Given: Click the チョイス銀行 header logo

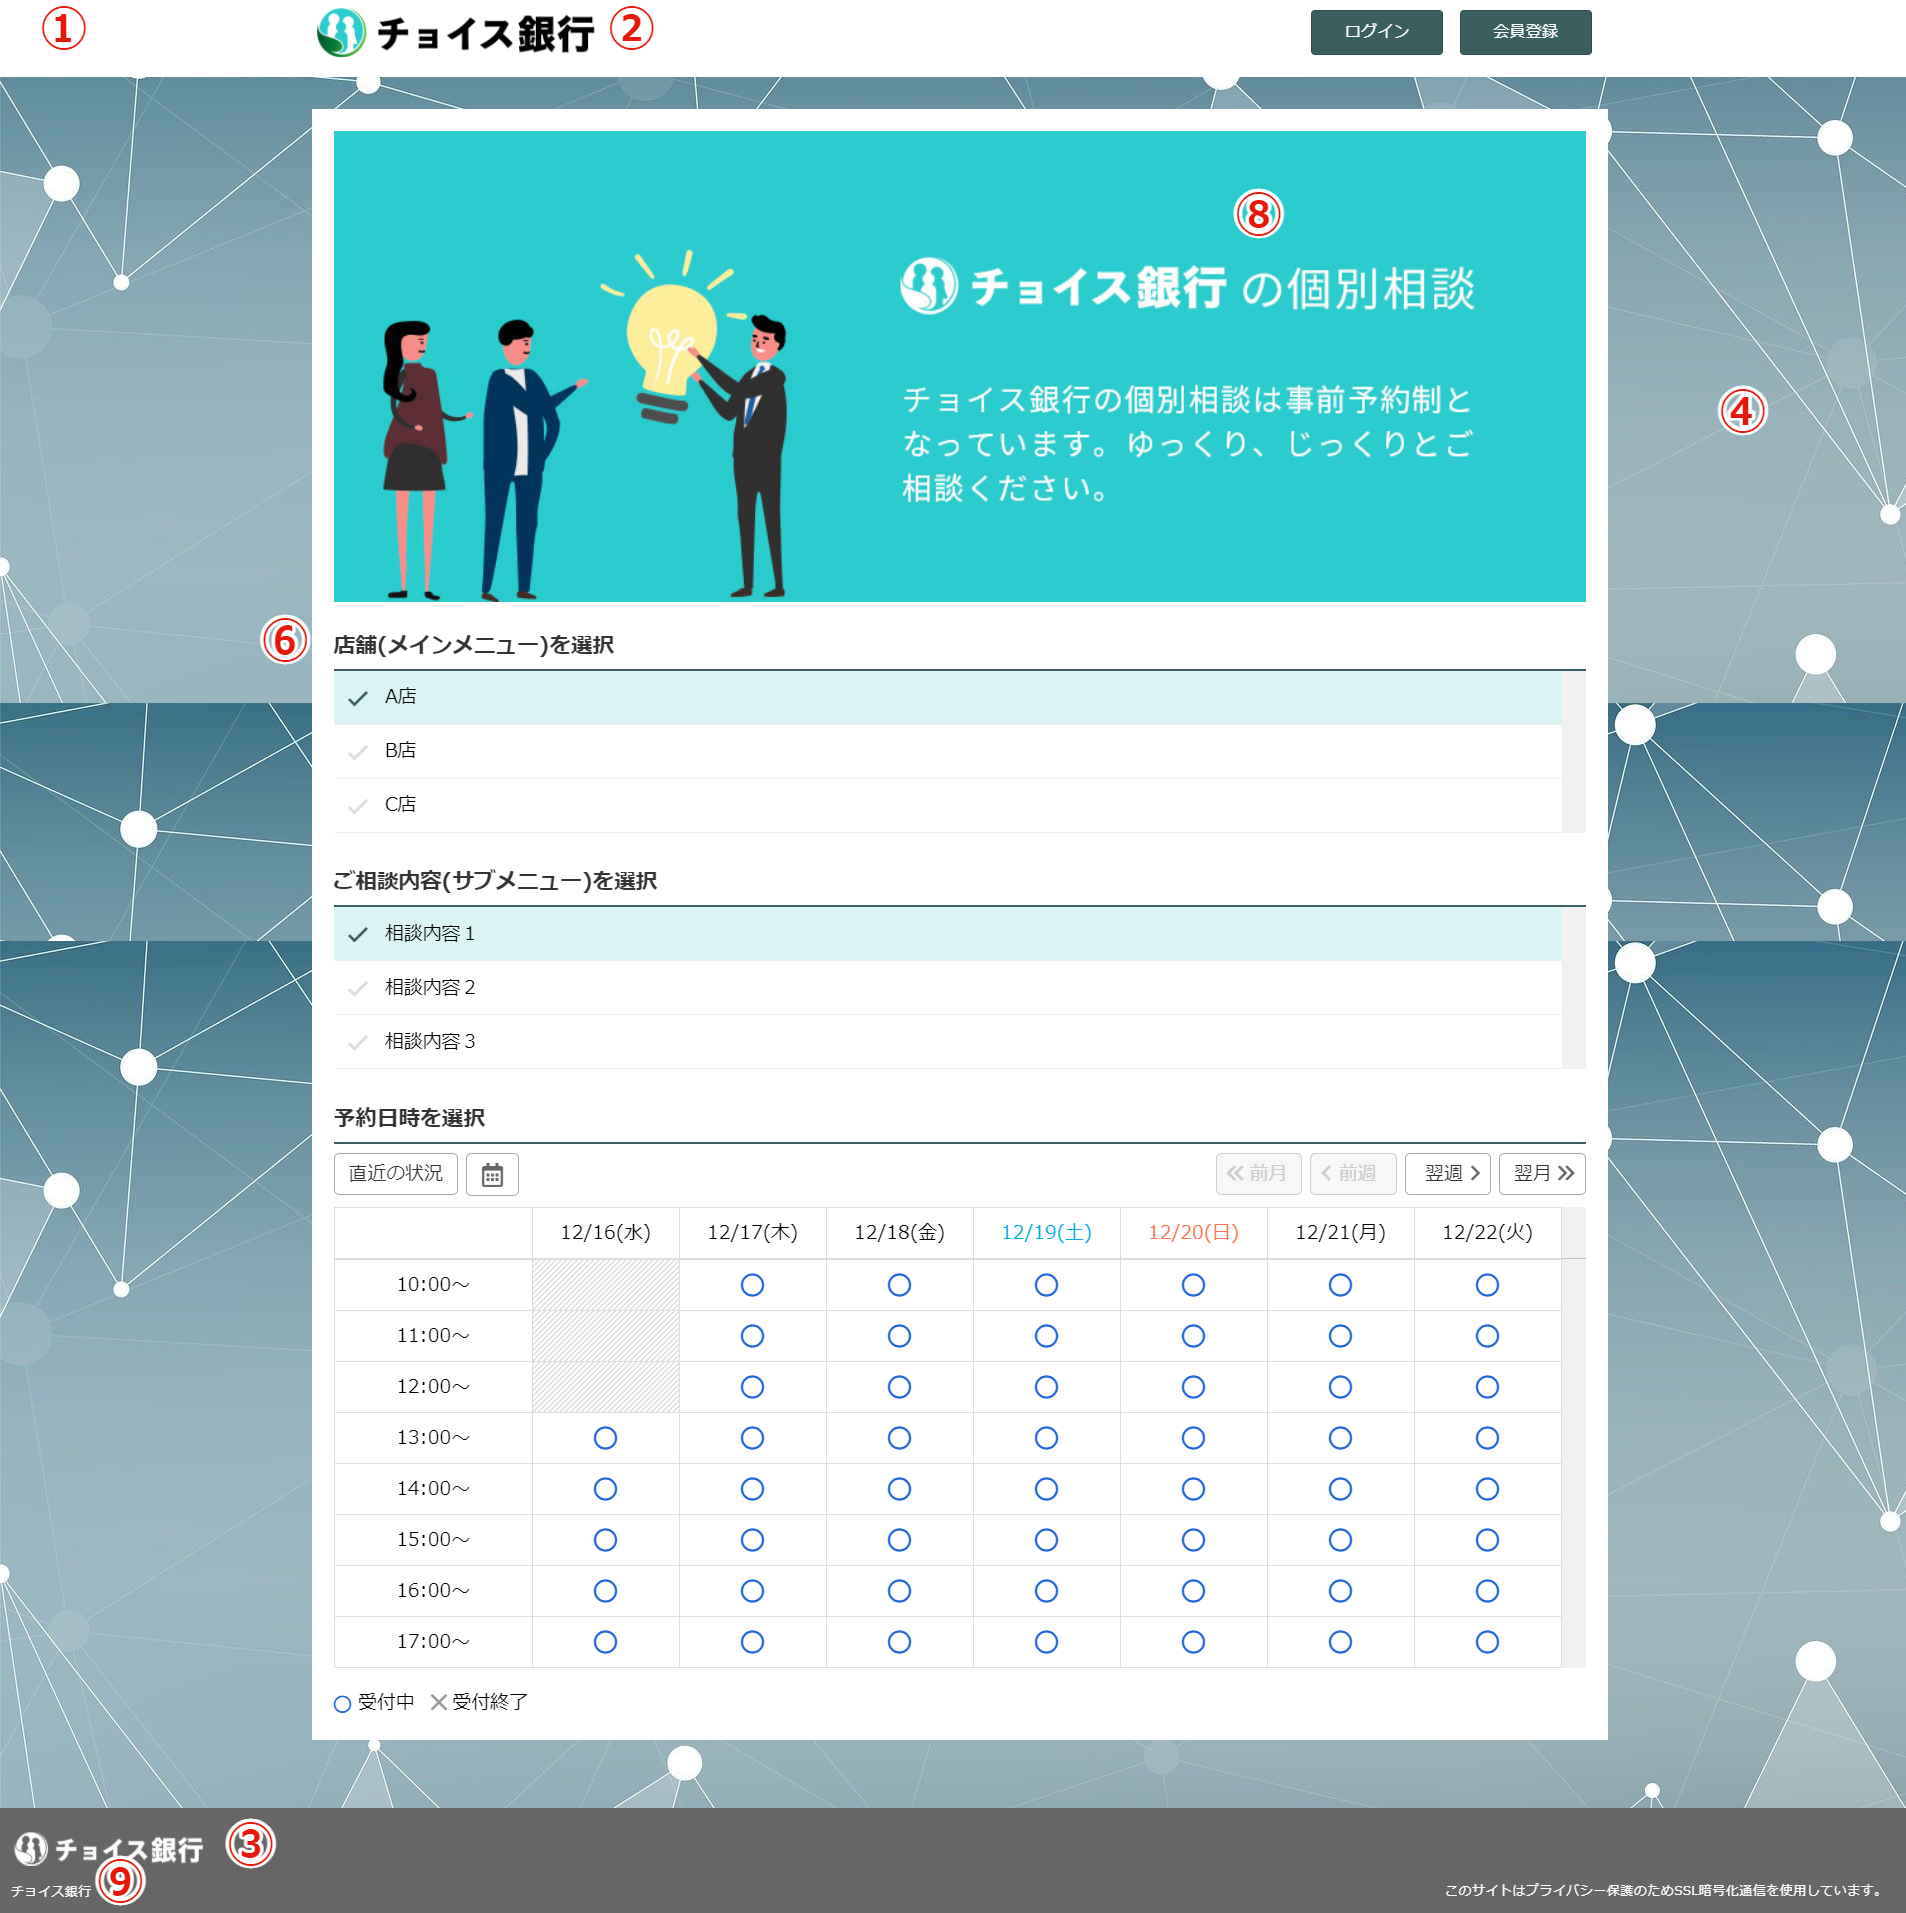Looking at the screenshot, I should tap(456, 33).
